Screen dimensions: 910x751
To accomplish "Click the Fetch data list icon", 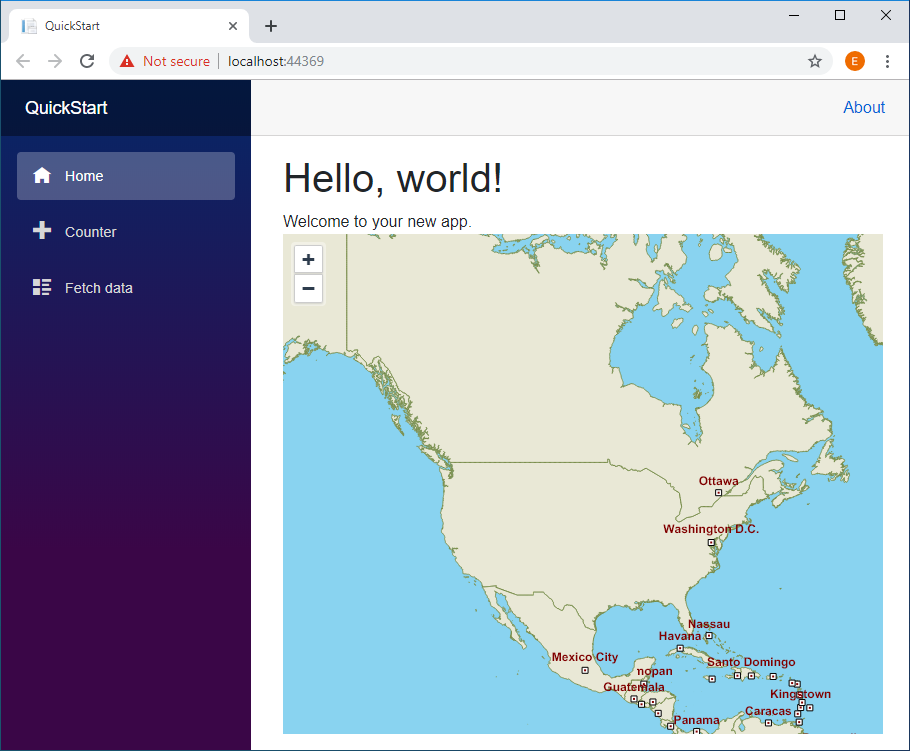I will (x=42, y=287).
